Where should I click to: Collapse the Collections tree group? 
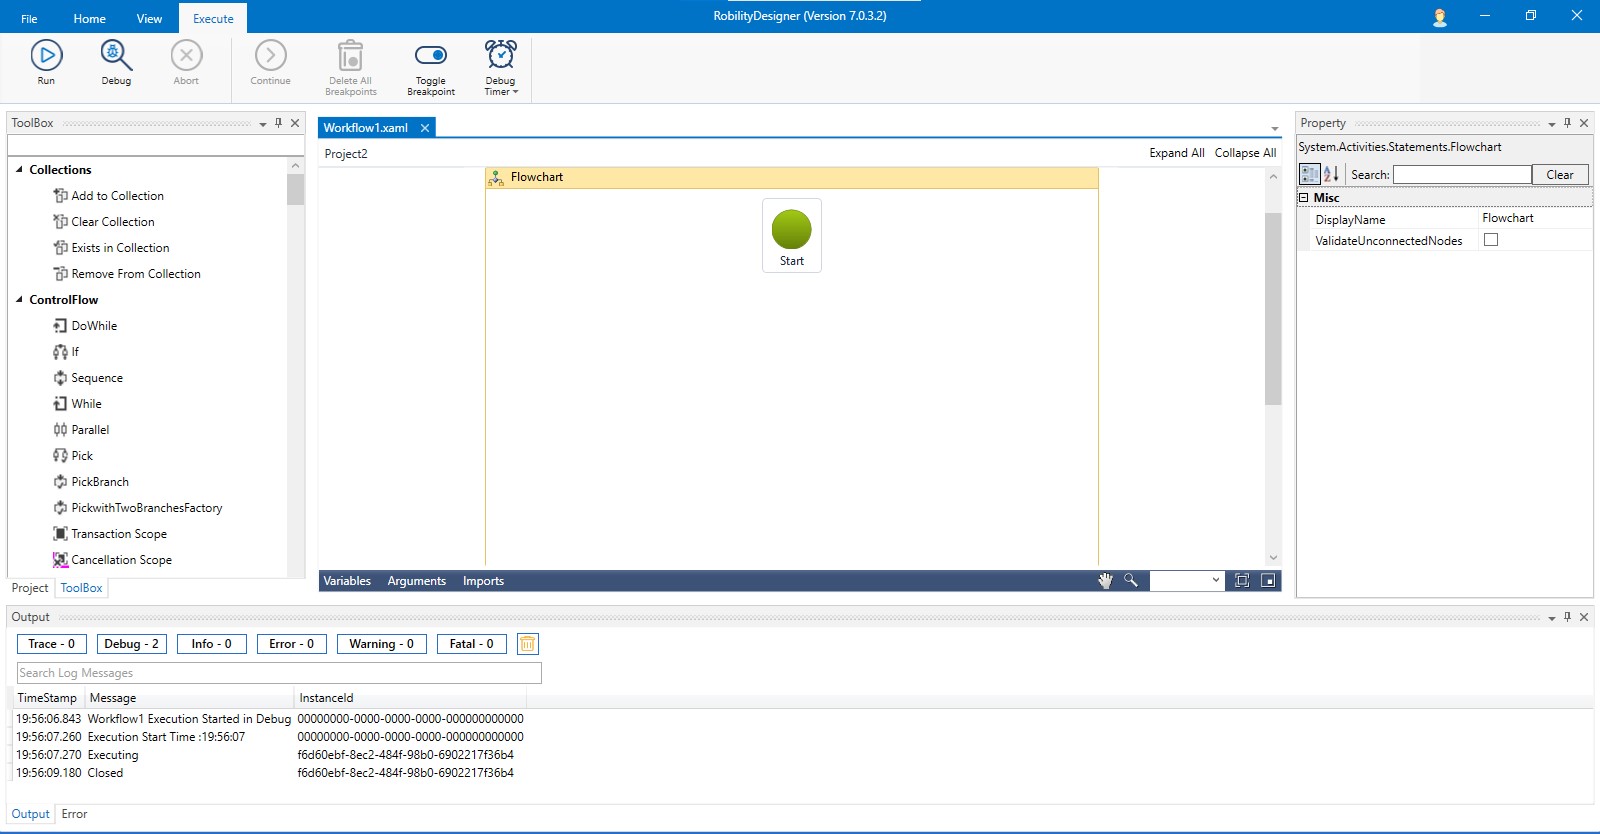click(x=19, y=170)
